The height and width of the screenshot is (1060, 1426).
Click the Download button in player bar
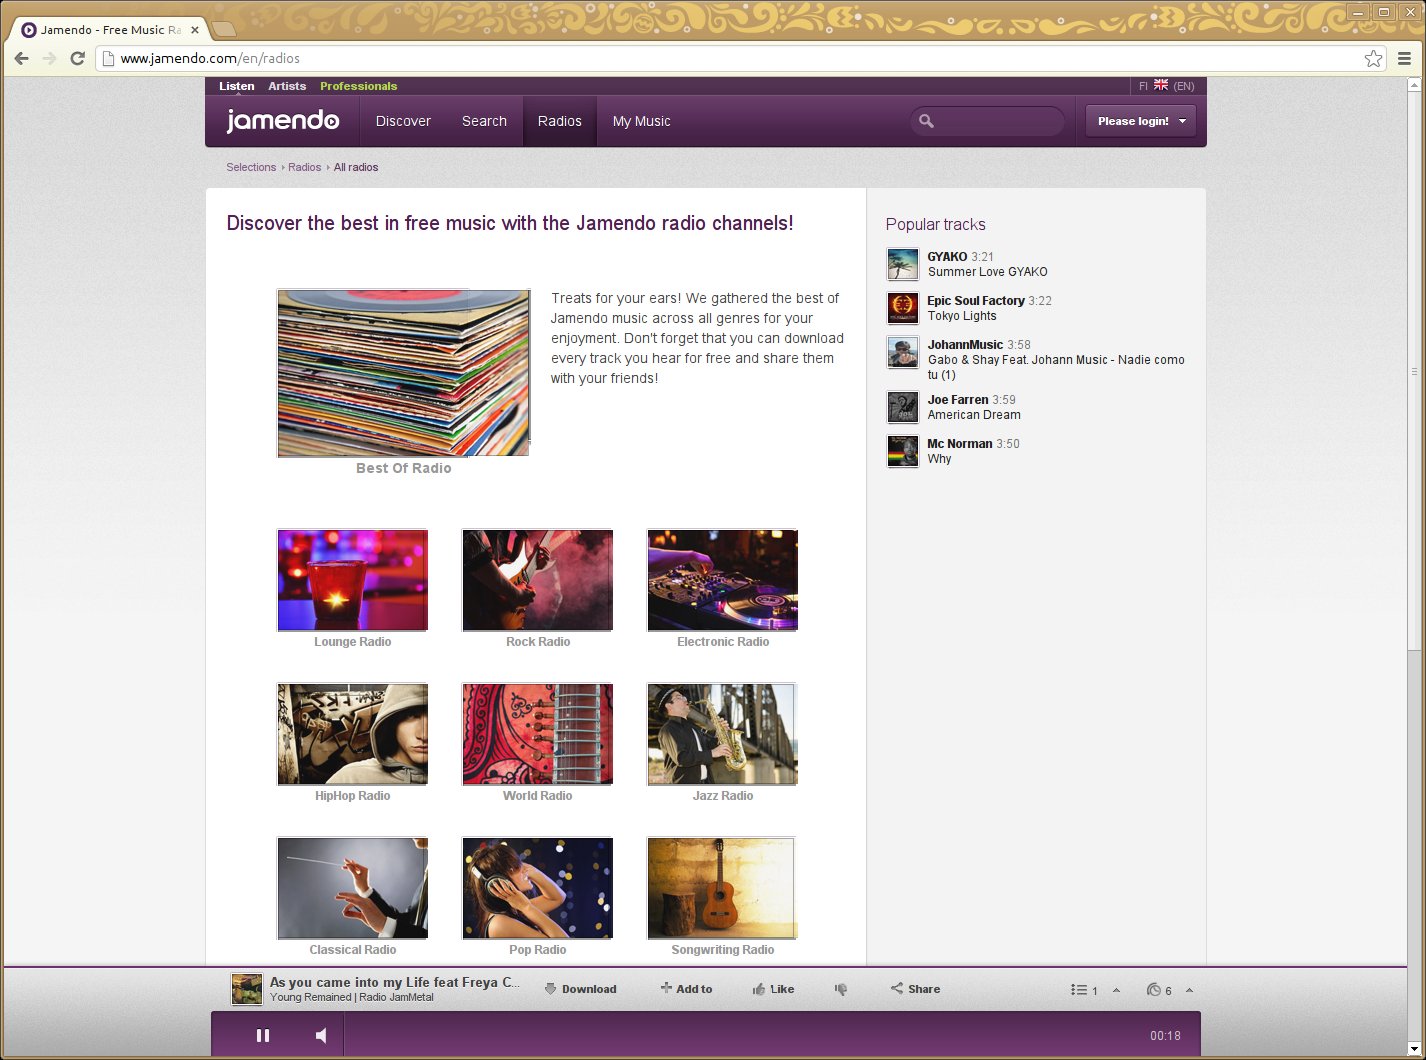point(580,989)
